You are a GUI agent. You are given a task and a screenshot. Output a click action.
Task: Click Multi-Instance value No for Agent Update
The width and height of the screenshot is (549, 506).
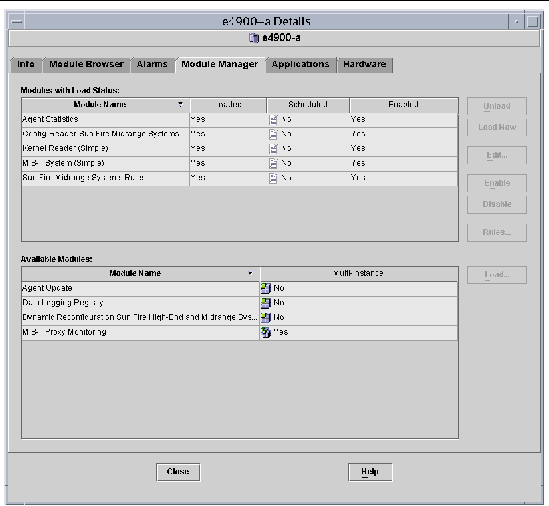point(279,288)
